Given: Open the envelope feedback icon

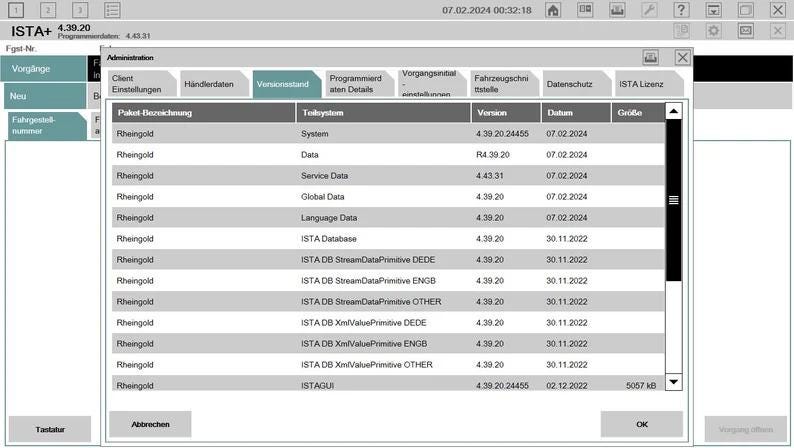Looking at the screenshot, I should [745, 31].
